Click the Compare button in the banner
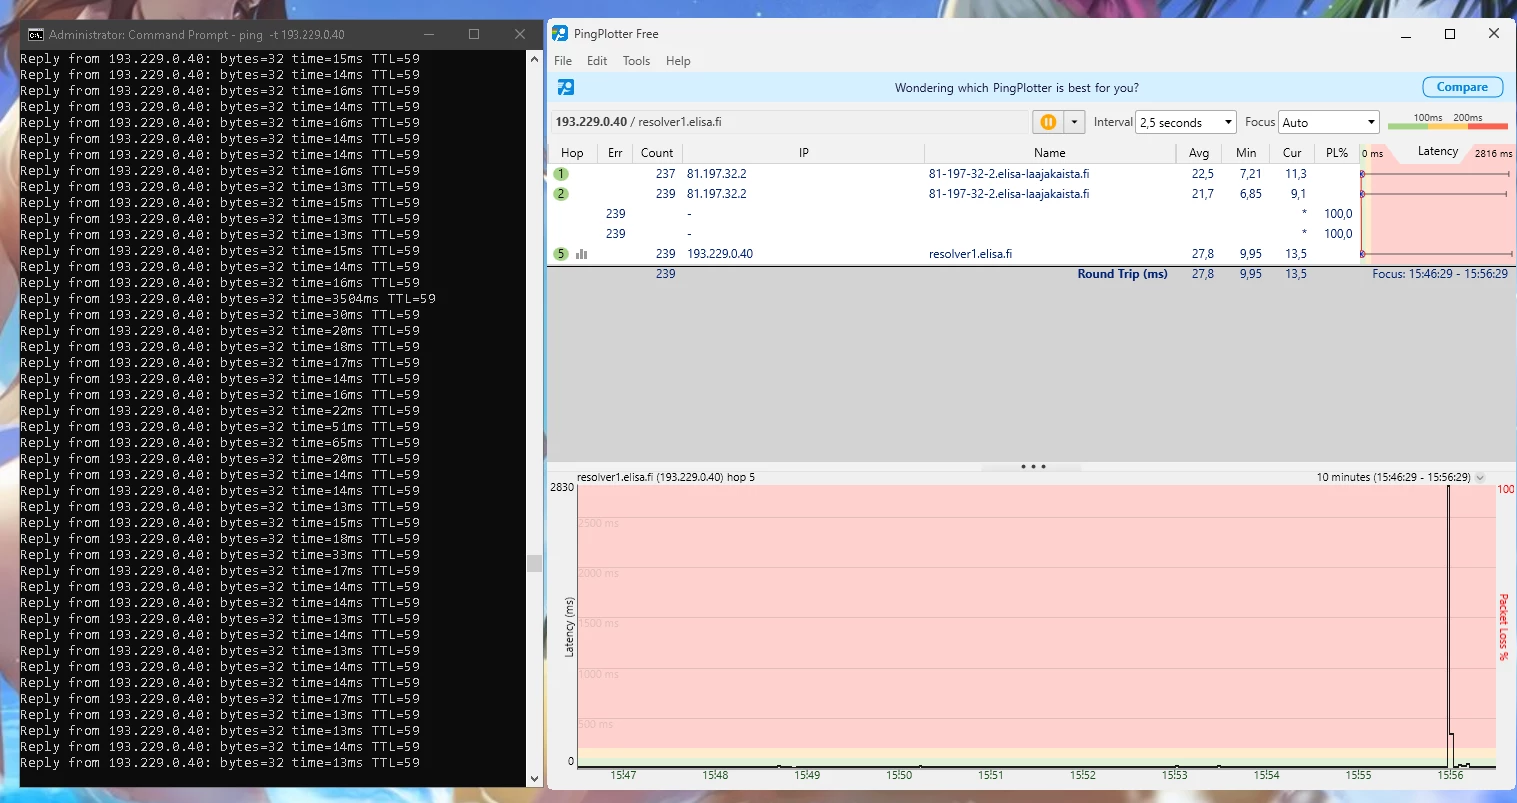 point(1462,87)
